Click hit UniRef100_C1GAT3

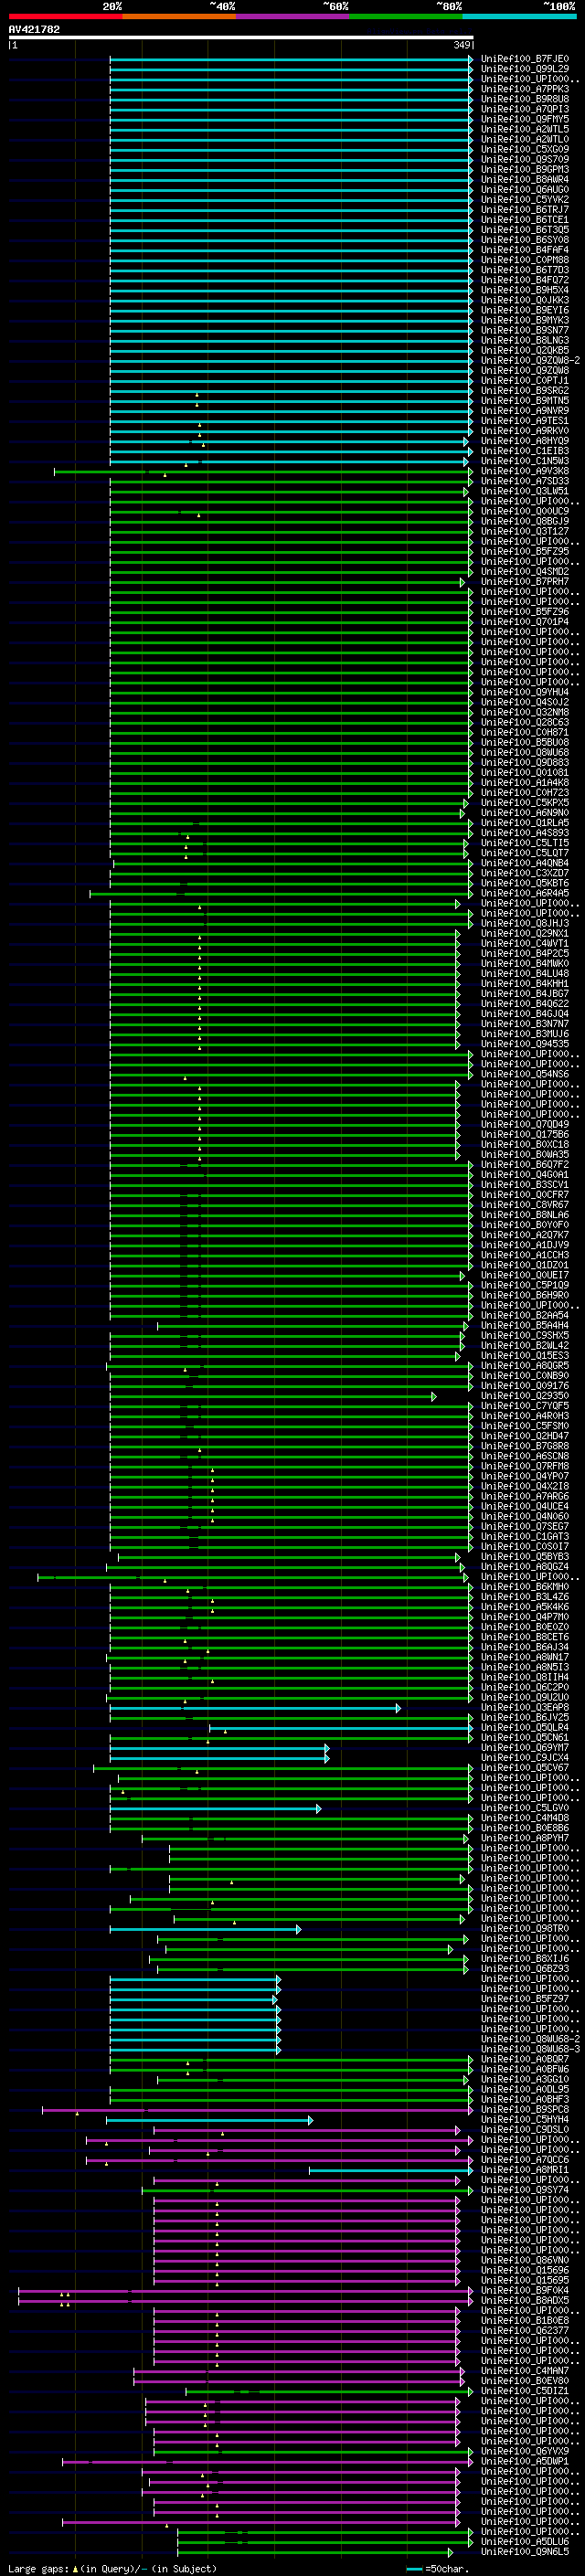tap(525, 1536)
